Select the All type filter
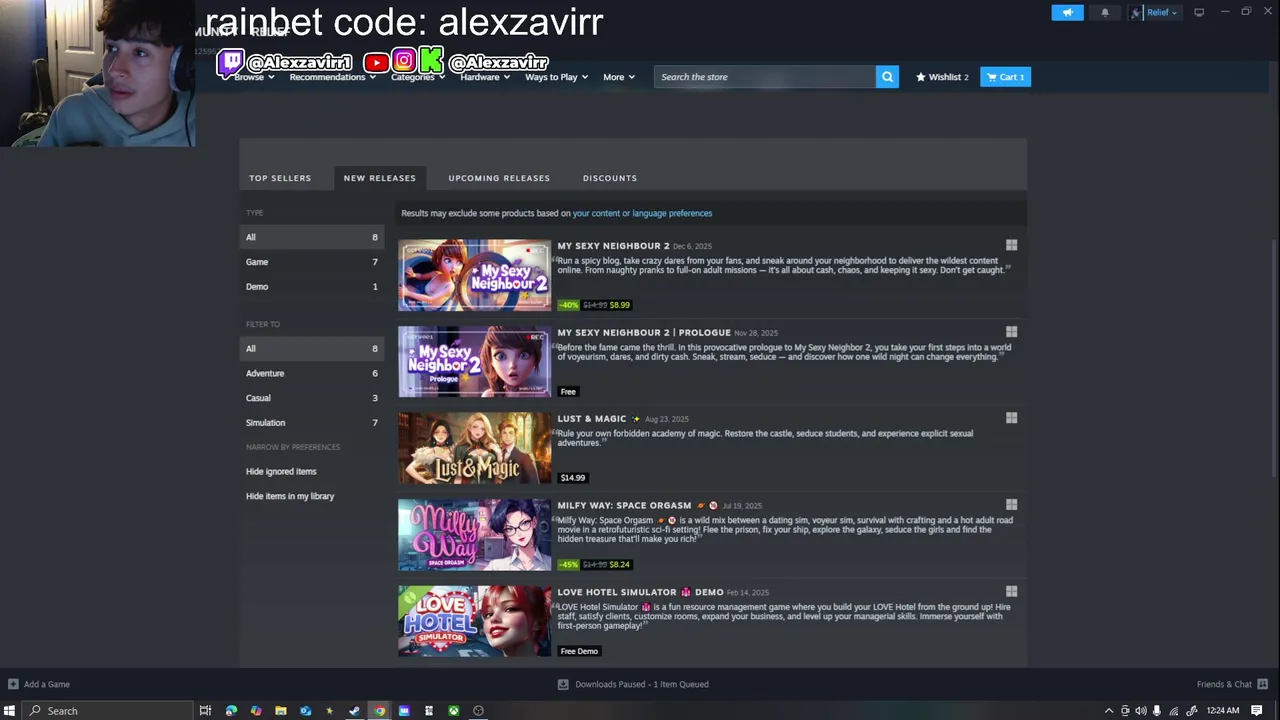 click(312, 237)
